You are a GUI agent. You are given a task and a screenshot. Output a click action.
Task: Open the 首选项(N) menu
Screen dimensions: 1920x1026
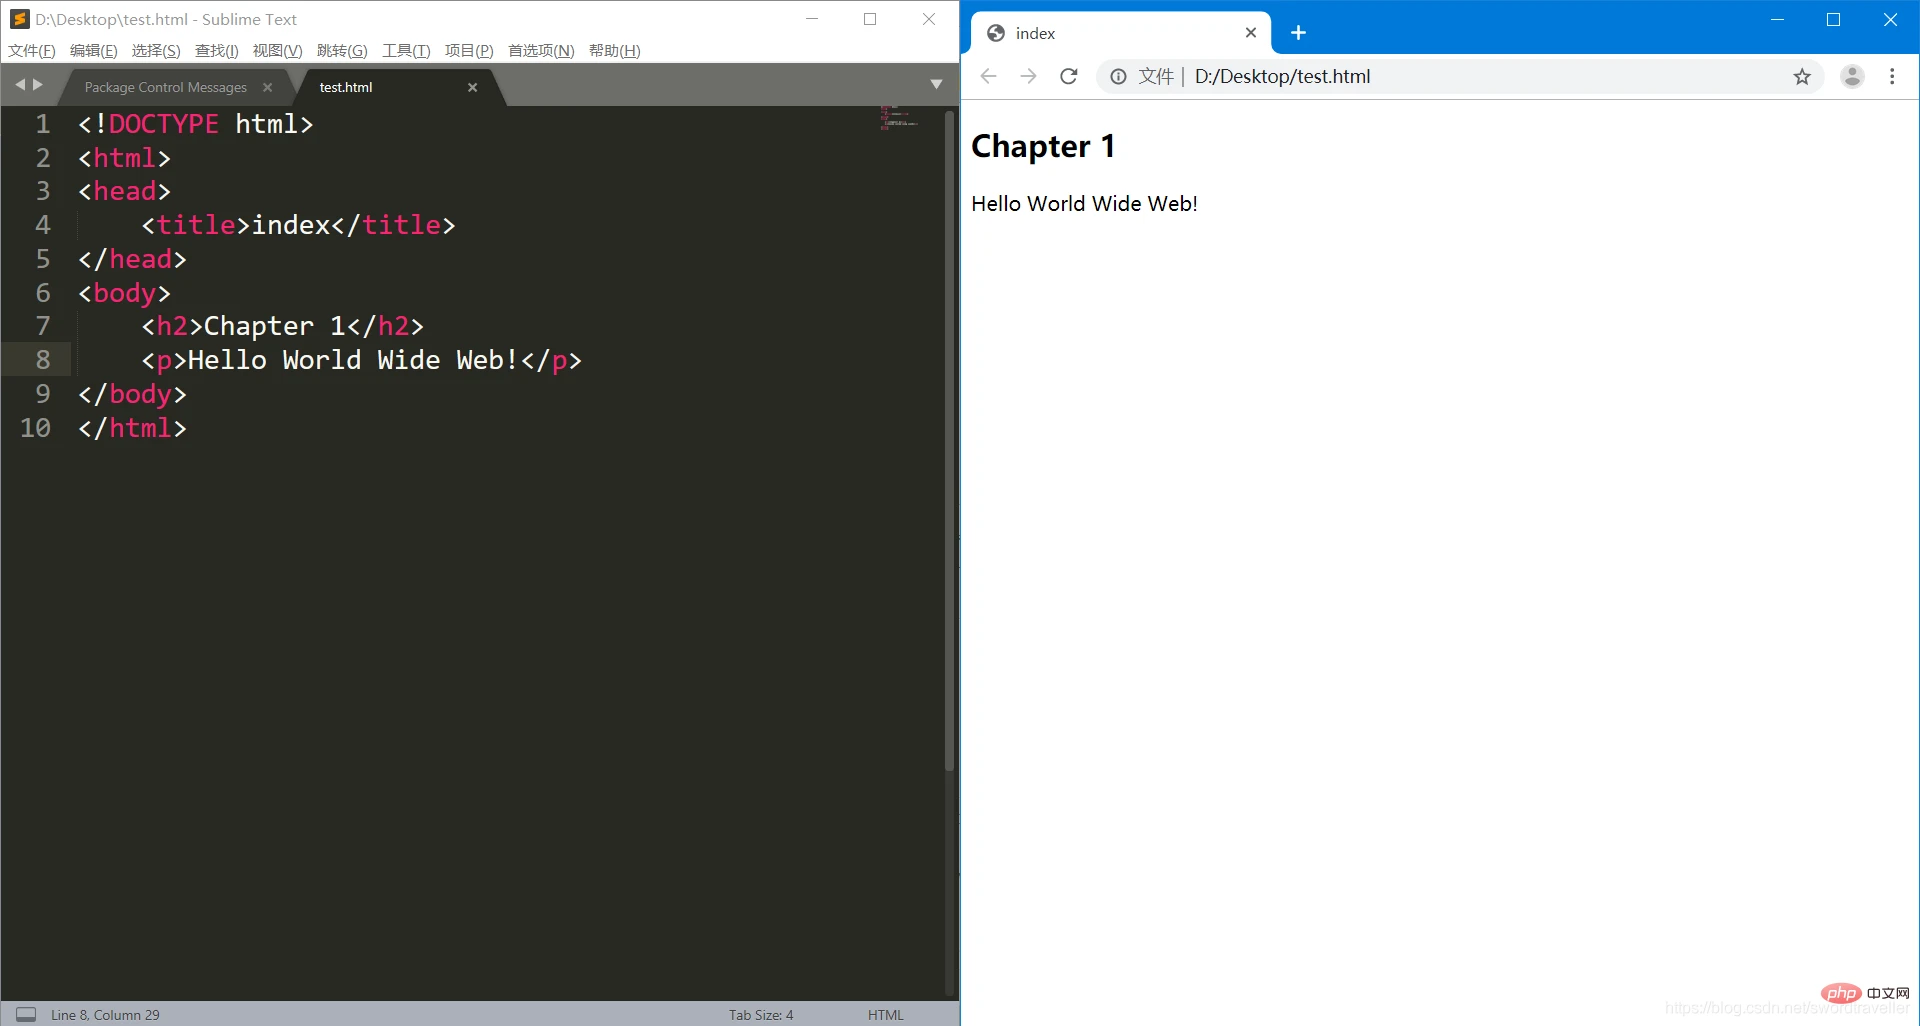[x=541, y=50]
